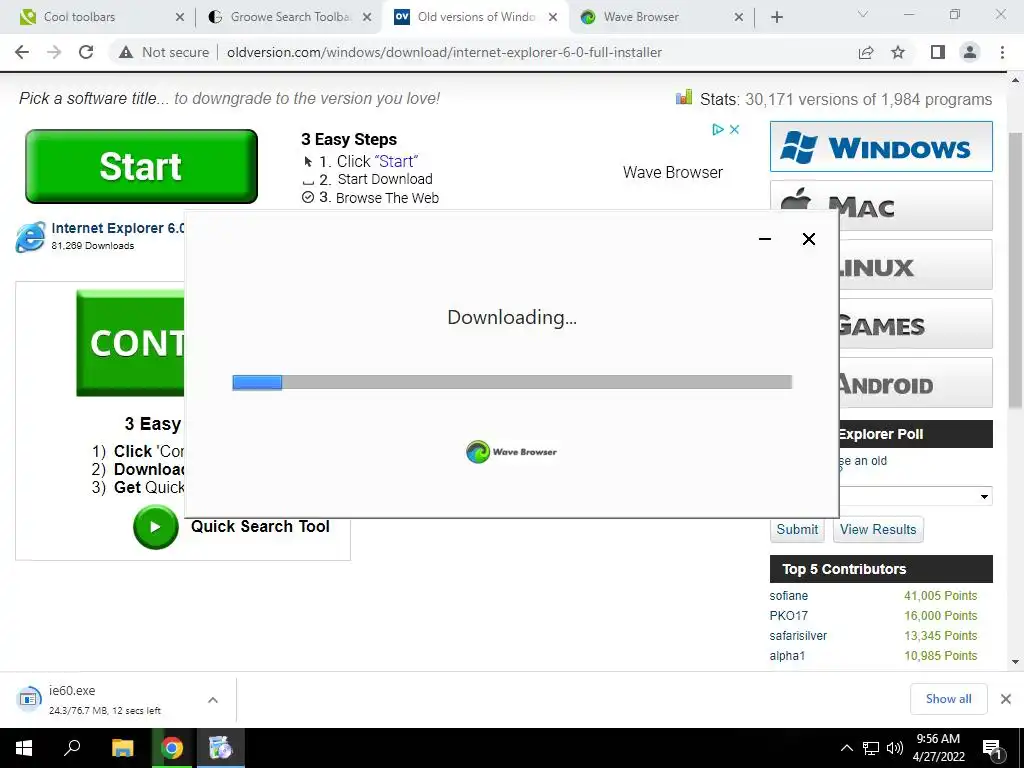Open the notification center icon
The width and height of the screenshot is (1024, 768).
(992, 750)
